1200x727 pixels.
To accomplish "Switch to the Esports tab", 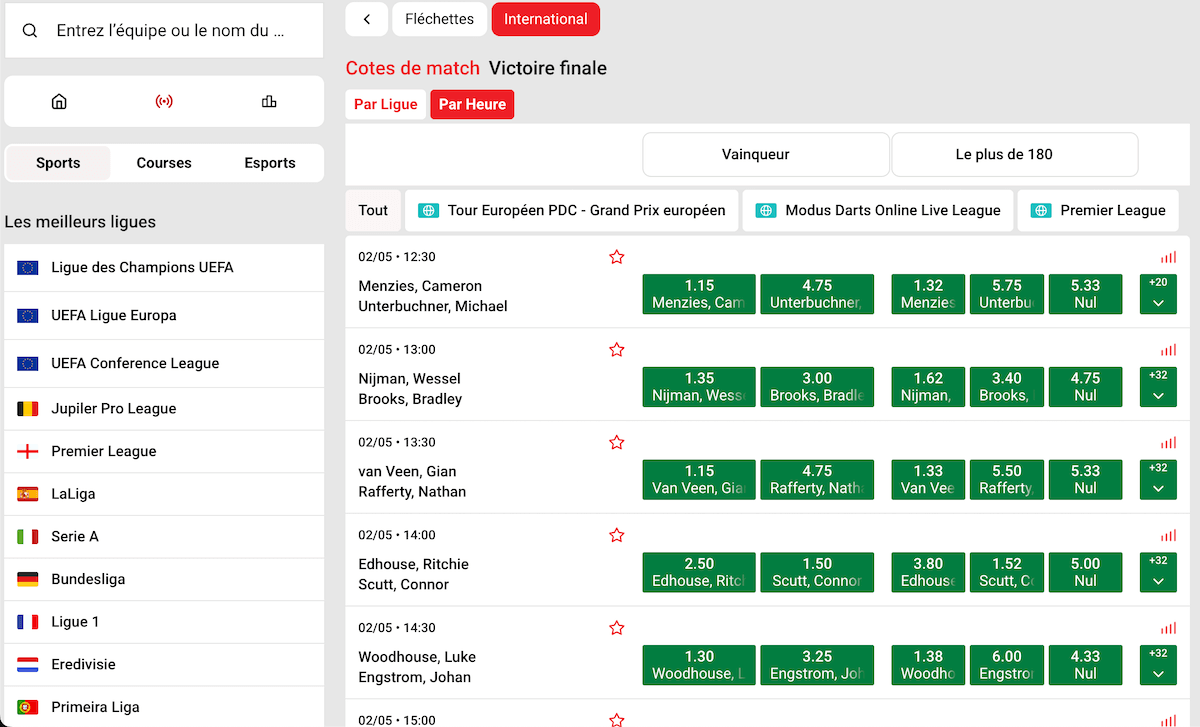I will pyautogui.click(x=270, y=163).
